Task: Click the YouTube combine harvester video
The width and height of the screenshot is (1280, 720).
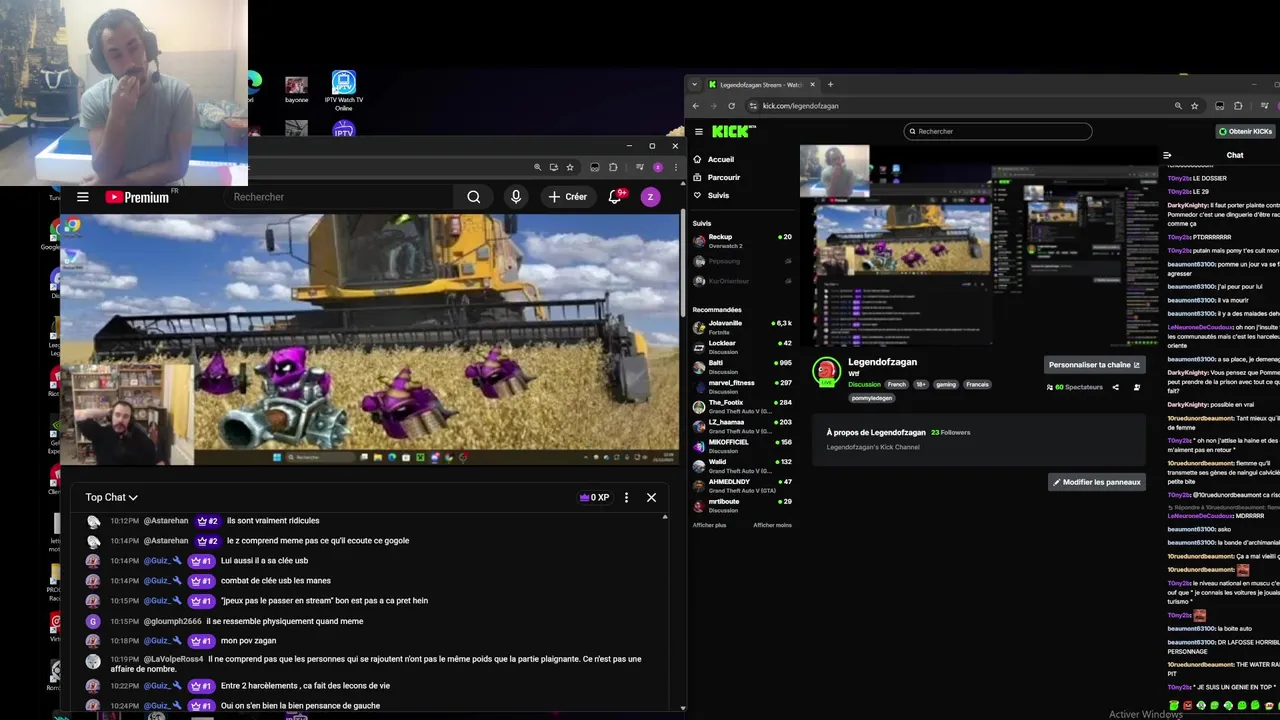Action: pyautogui.click(x=370, y=339)
